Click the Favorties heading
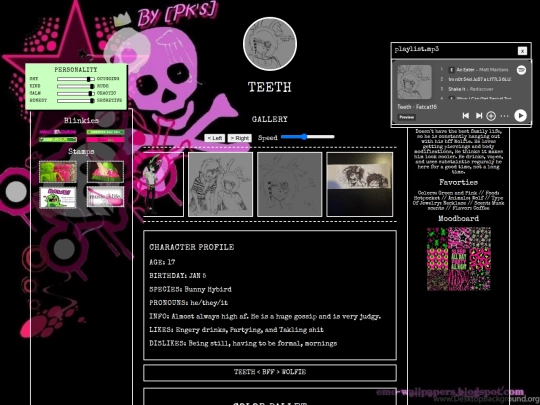This screenshot has height=405, width=540. pyautogui.click(x=458, y=182)
